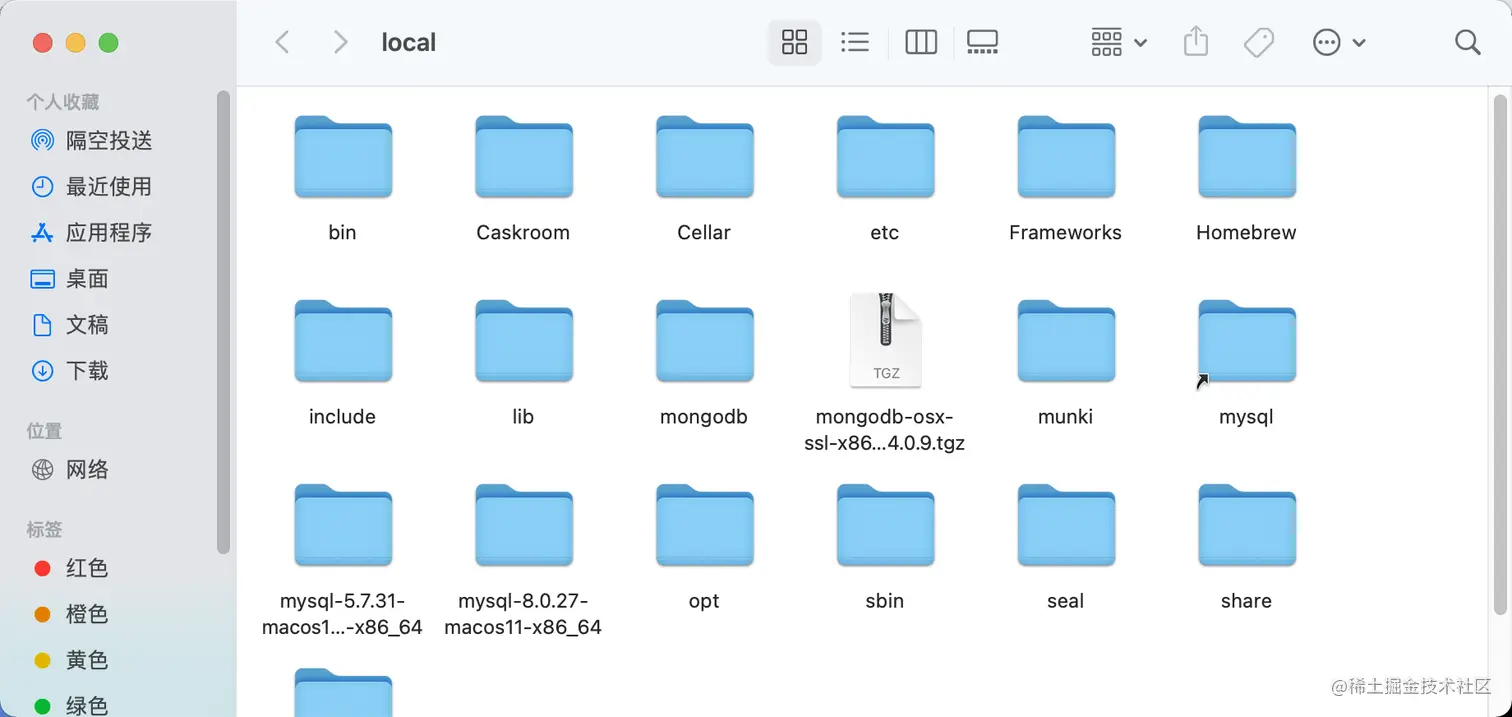Open the More actions ellipsis menu
The width and height of the screenshot is (1512, 717).
pyautogui.click(x=1339, y=42)
